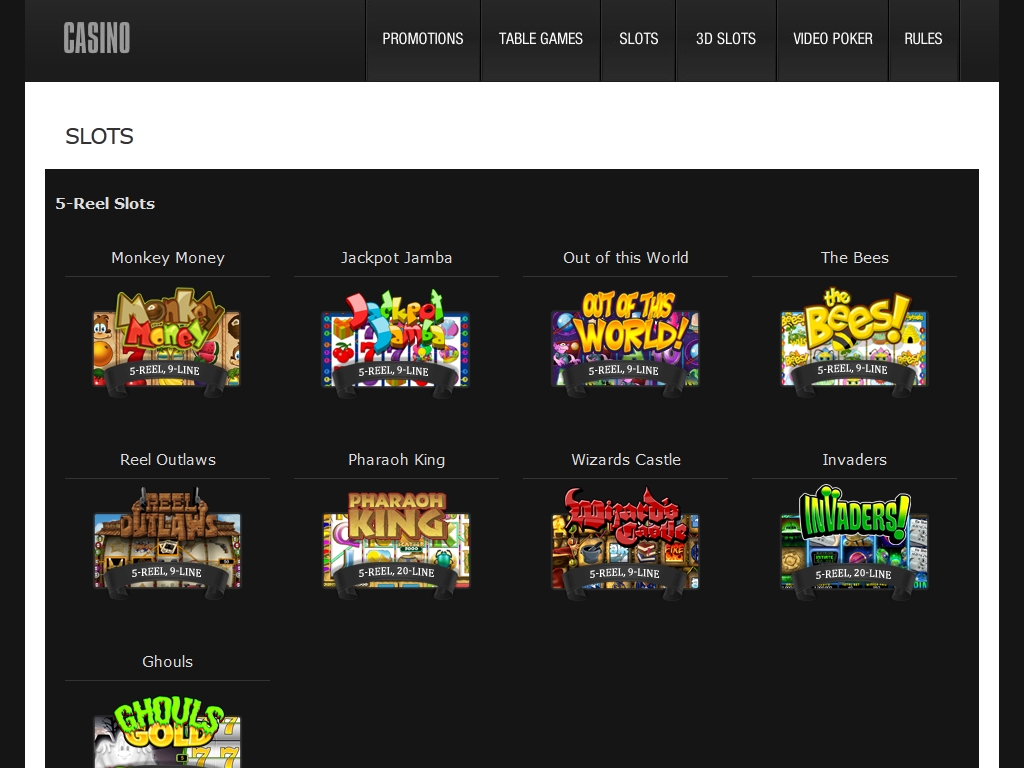
Task: Open the Promotions menu item
Action: point(423,39)
